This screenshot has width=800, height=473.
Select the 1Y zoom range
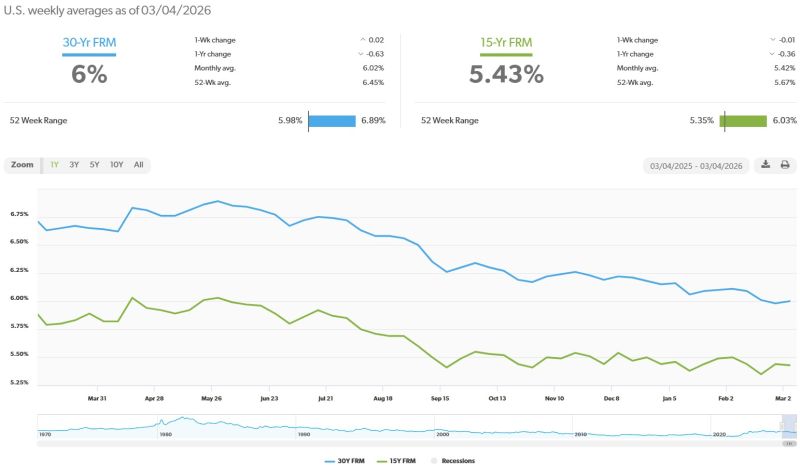click(x=54, y=164)
